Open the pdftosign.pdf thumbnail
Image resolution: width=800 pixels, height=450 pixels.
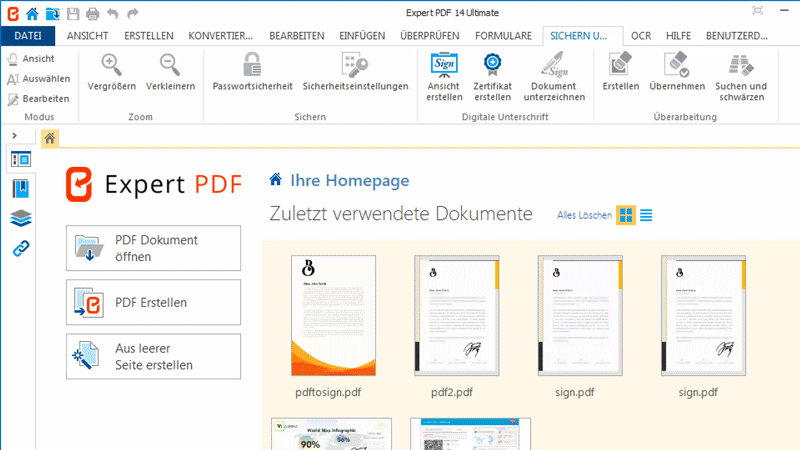[333, 315]
